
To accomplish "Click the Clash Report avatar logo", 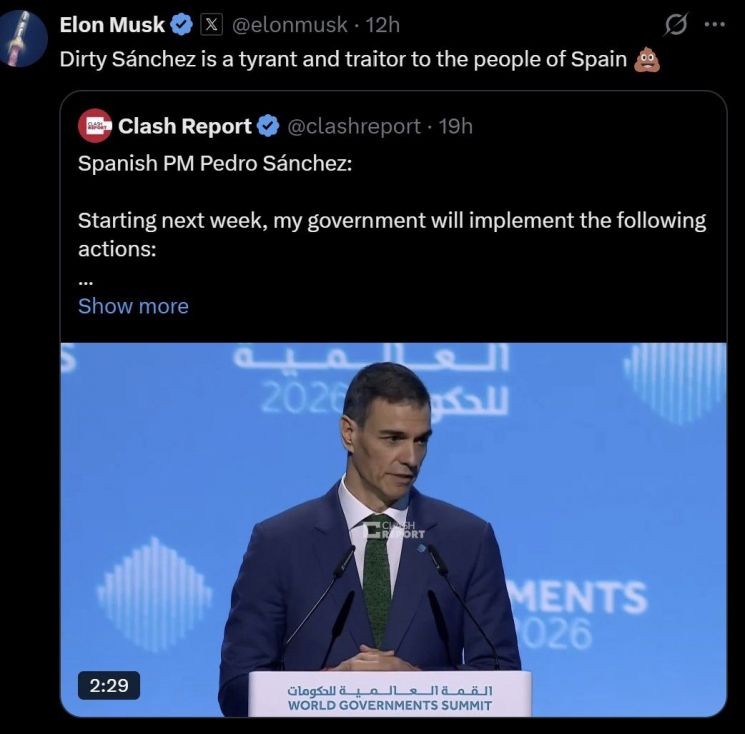I will pos(95,126).
